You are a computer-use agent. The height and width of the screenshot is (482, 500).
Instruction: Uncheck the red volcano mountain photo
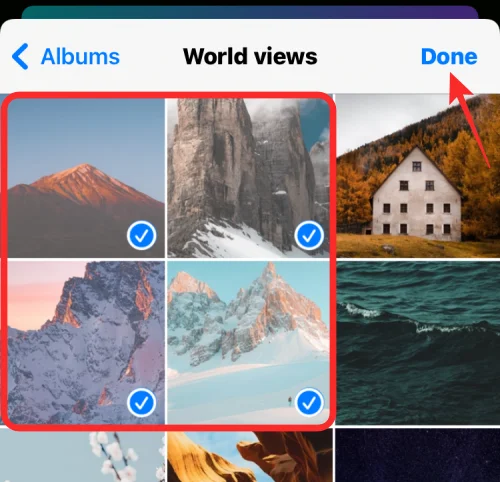point(141,235)
